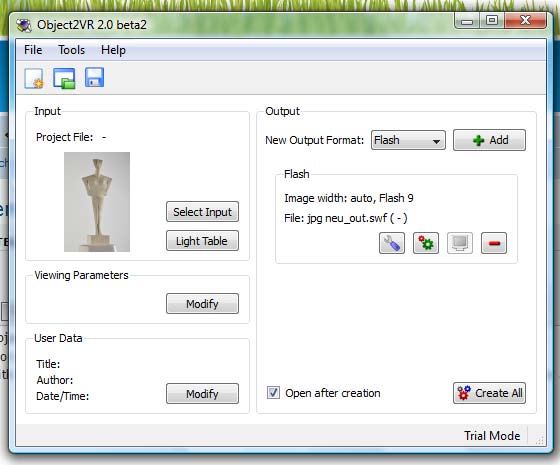Click the Create All button

[489, 393]
